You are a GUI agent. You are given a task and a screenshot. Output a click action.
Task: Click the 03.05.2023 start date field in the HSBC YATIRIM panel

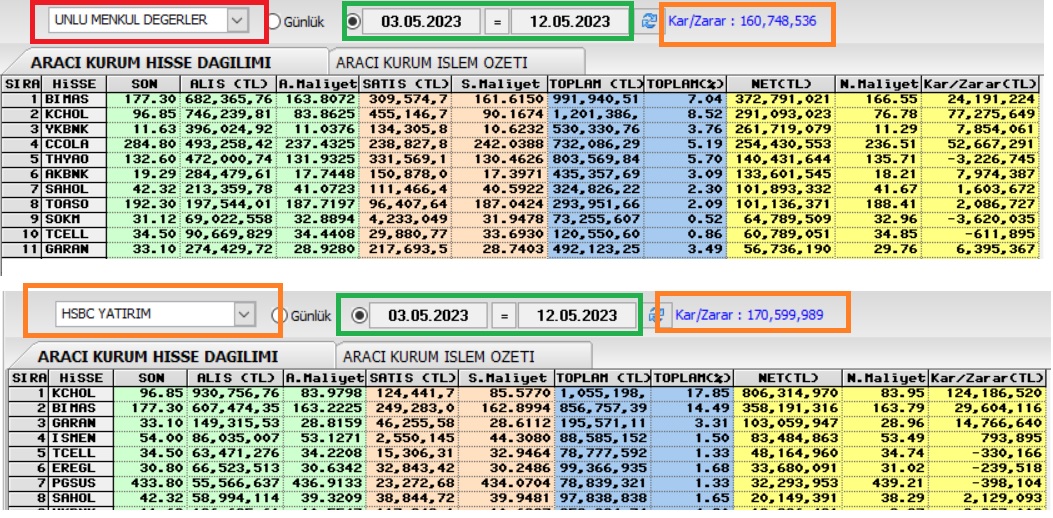click(x=428, y=315)
